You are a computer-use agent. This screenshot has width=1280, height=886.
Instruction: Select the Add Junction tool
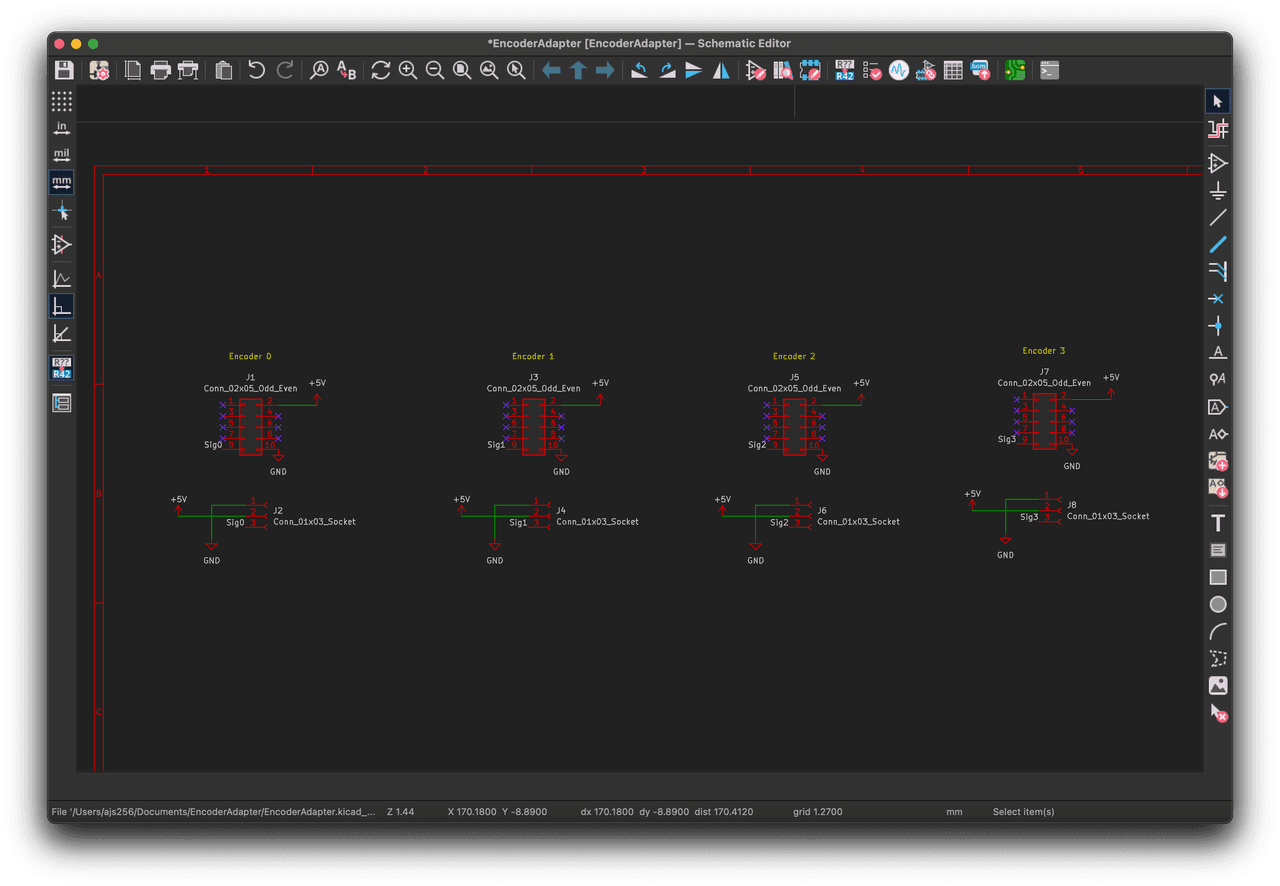pyautogui.click(x=1217, y=326)
